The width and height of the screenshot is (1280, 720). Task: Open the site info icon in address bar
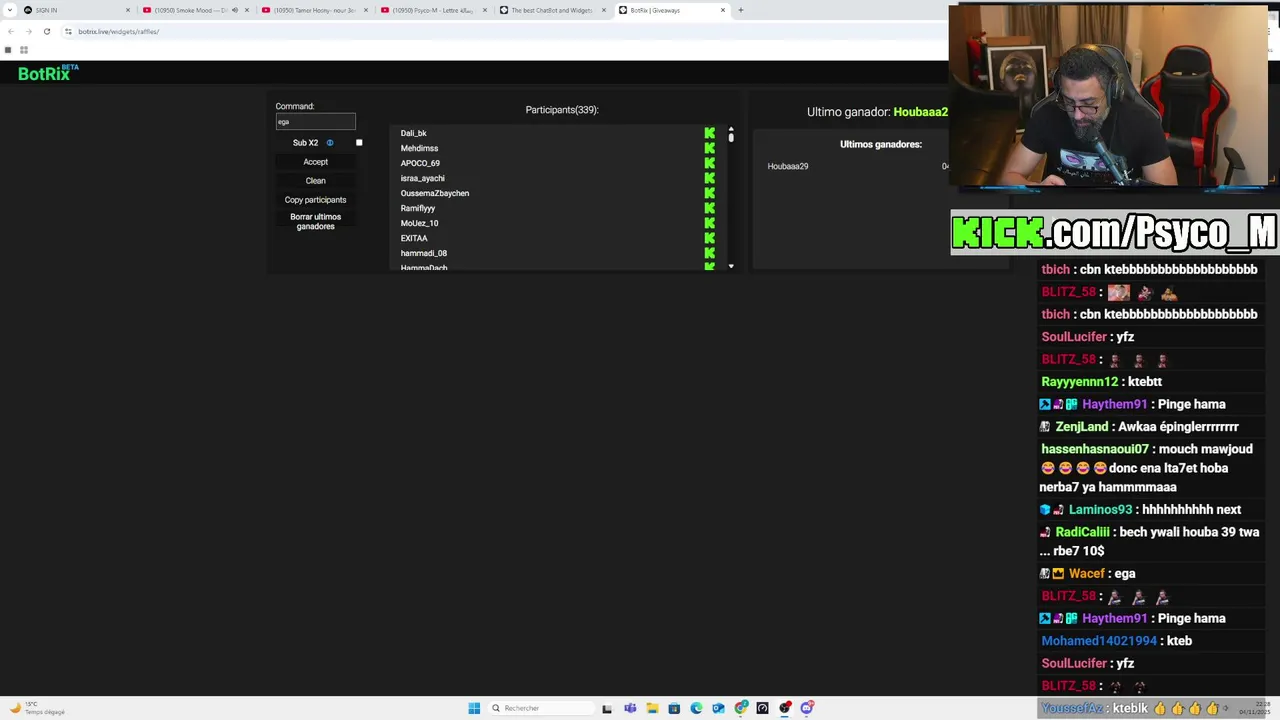point(68,31)
